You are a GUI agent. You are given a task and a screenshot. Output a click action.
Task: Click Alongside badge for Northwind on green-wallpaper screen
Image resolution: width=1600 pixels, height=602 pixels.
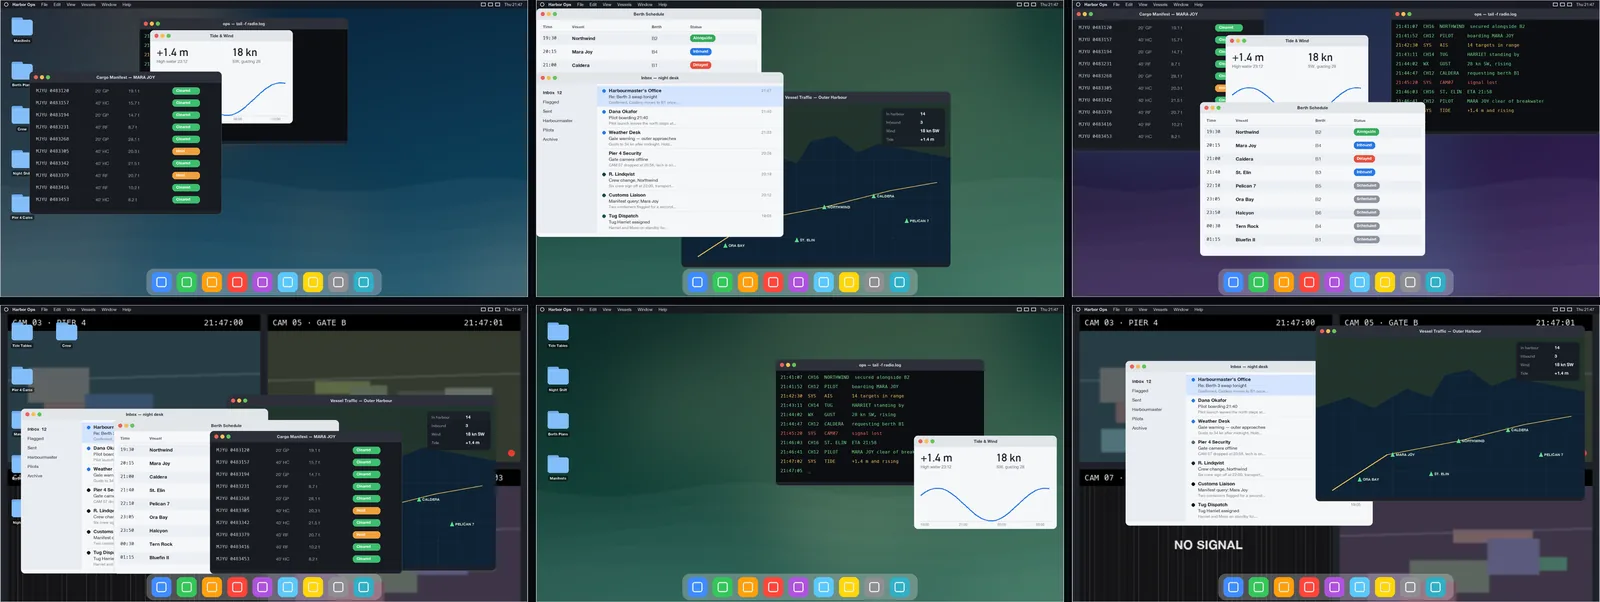tap(703, 38)
